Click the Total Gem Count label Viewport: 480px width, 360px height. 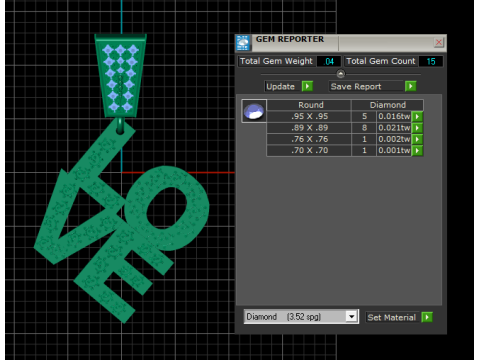(381, 61)
